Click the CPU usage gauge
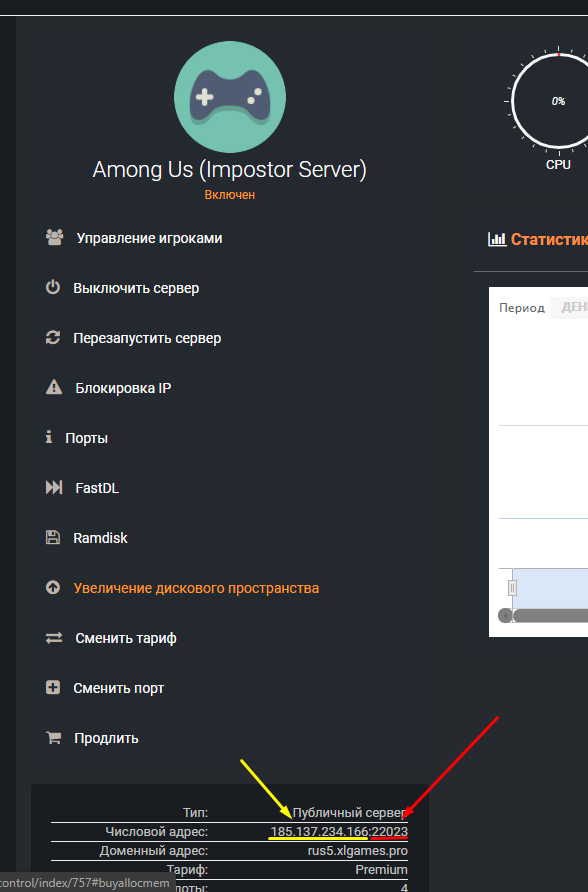588x892 pixels. point(557,101)
